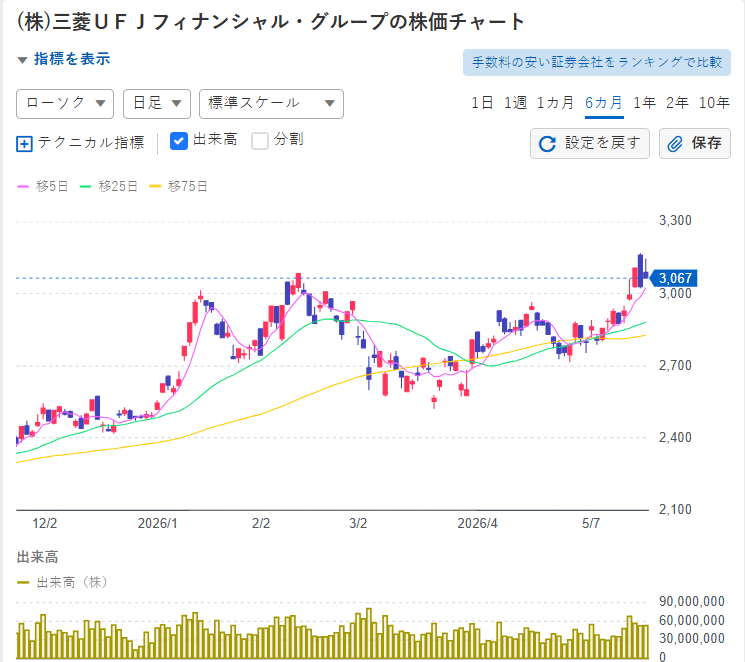Viewport: 745px width, 662px height.
Task: Click the 5/7 date label on the axis
Action: point(591,524)
